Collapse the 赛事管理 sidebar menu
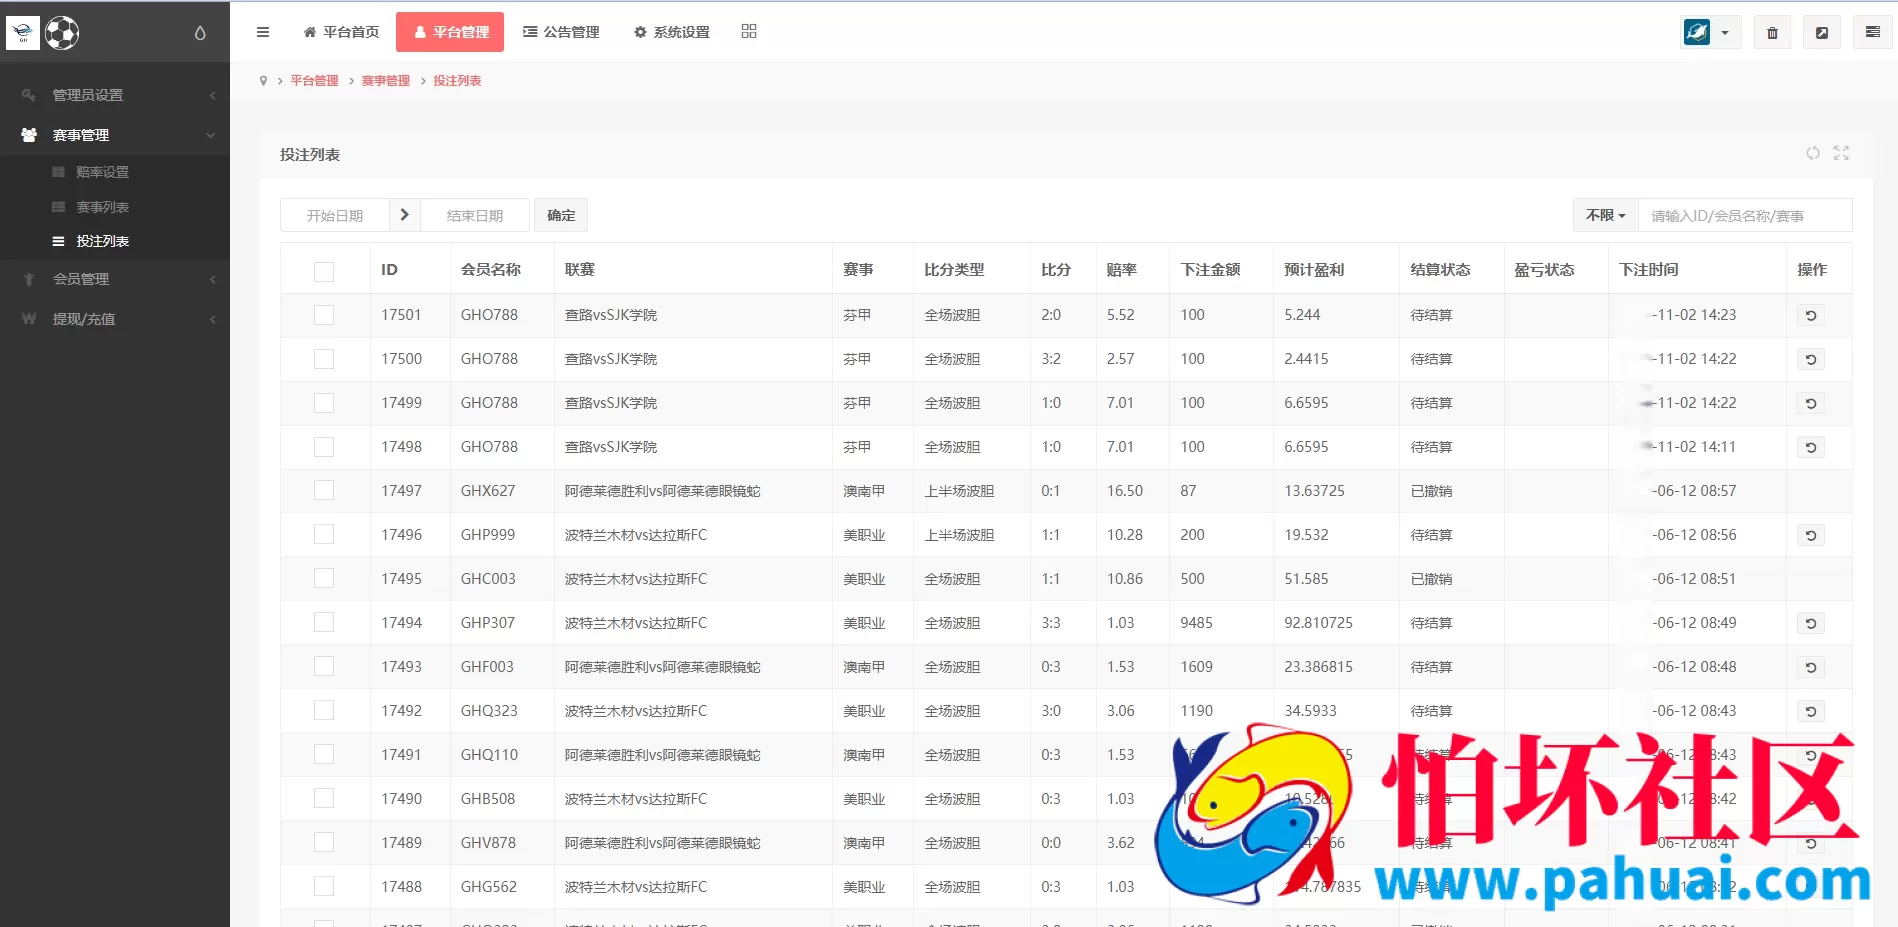1898x927 pixels. (115, 135)
